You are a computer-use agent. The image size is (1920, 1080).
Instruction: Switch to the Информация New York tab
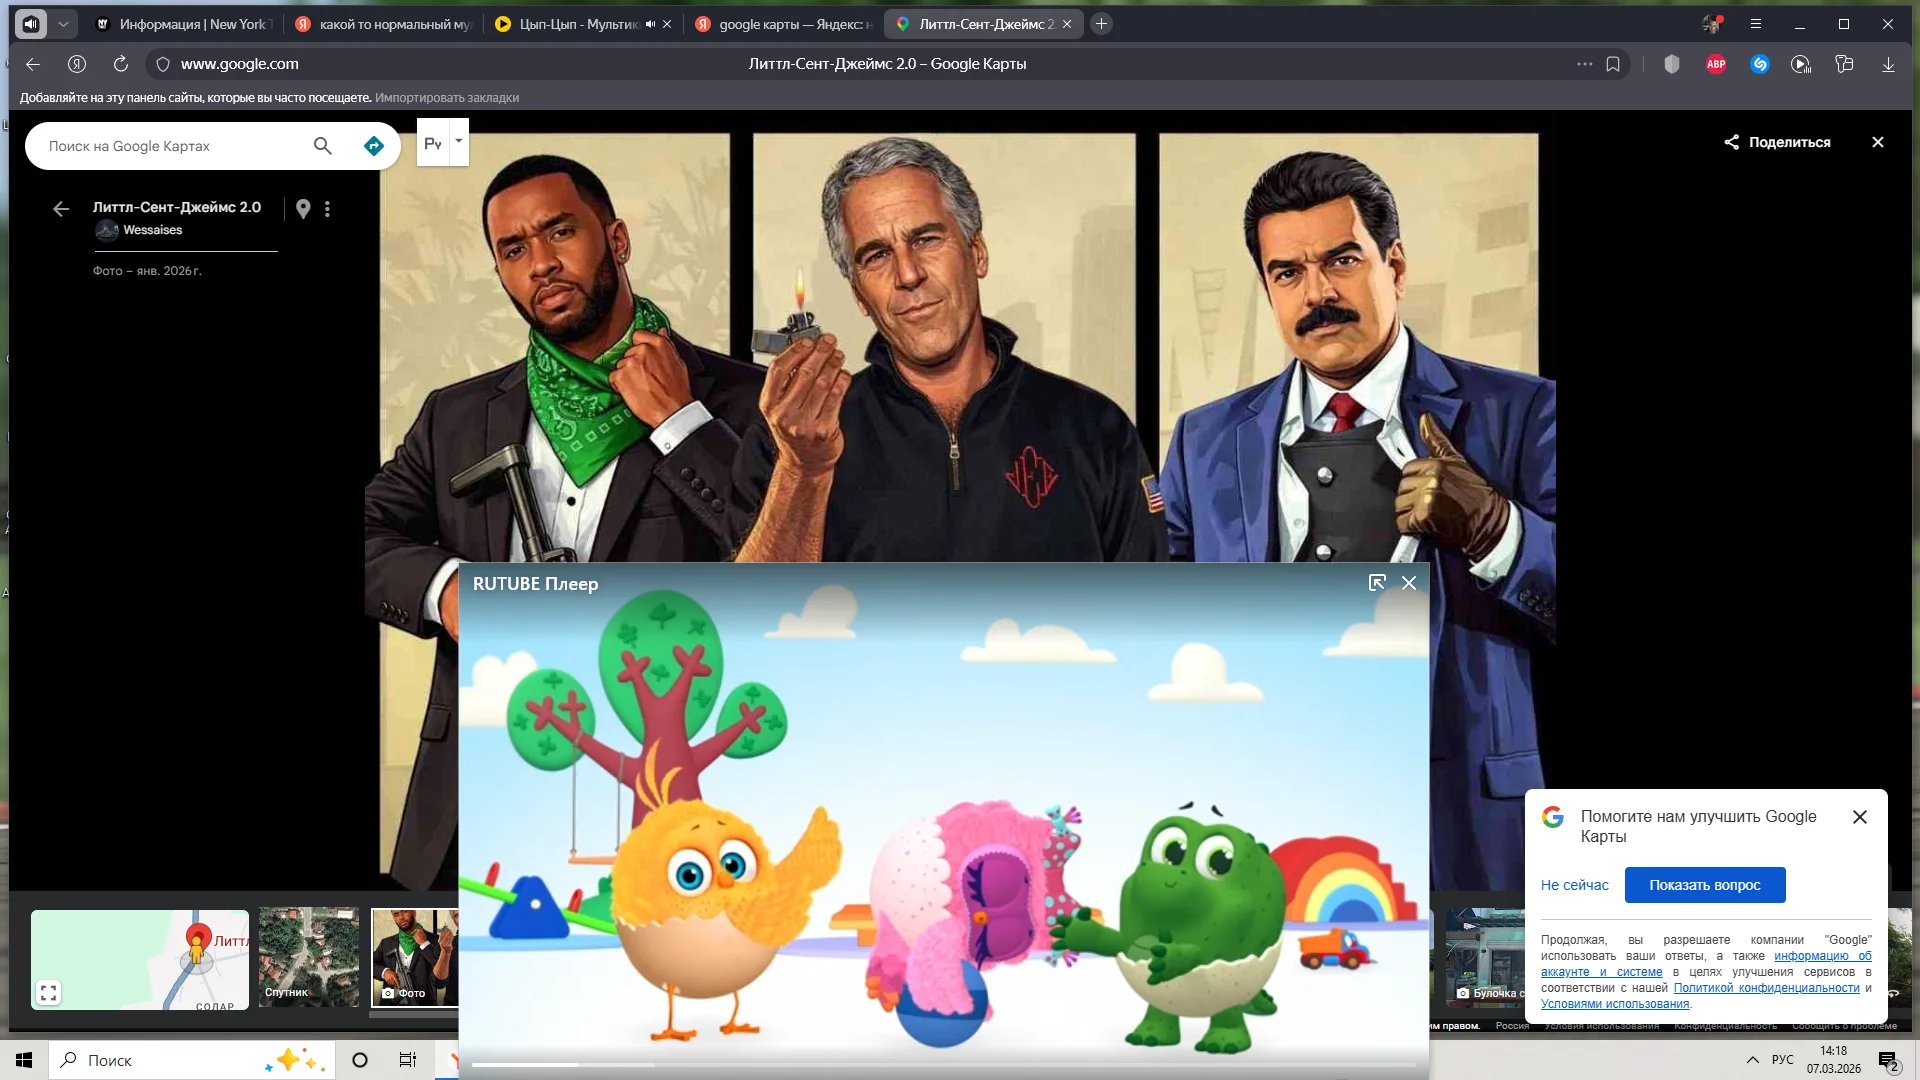click(x=185, y=24)
